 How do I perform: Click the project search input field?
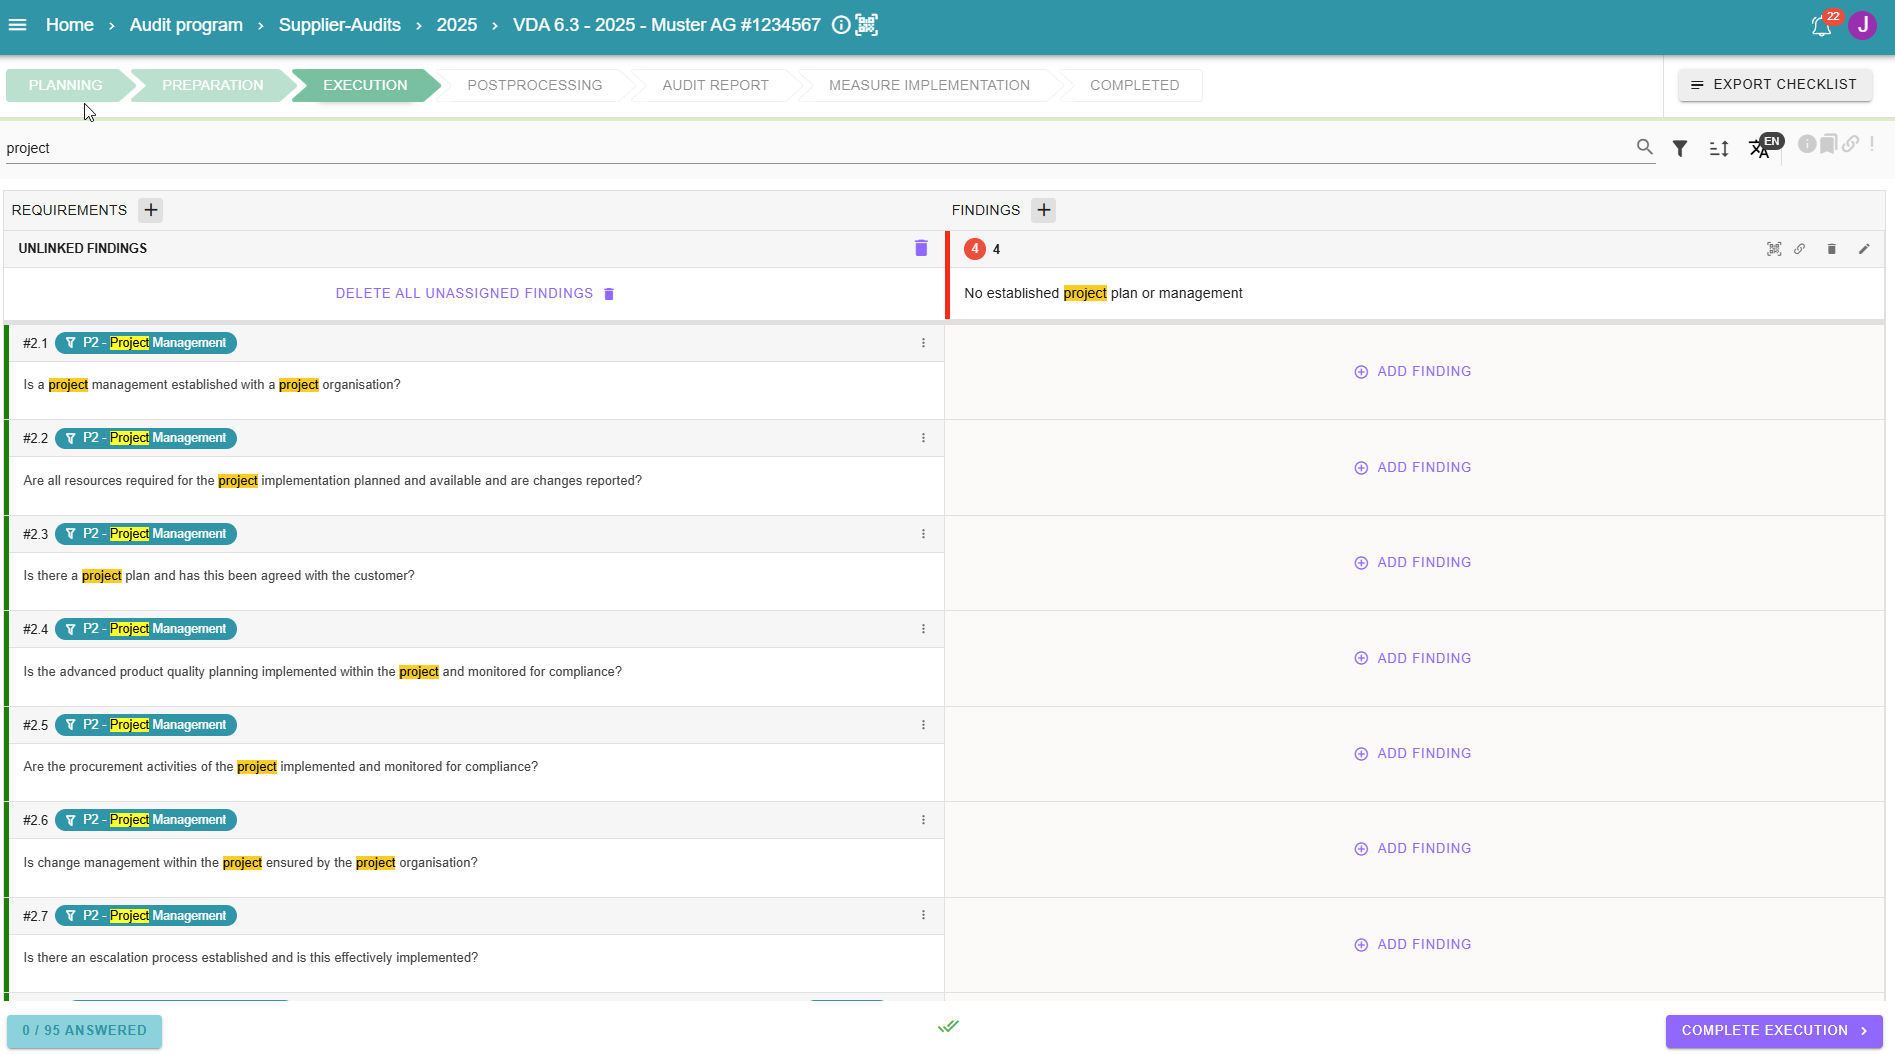point(800,148)
